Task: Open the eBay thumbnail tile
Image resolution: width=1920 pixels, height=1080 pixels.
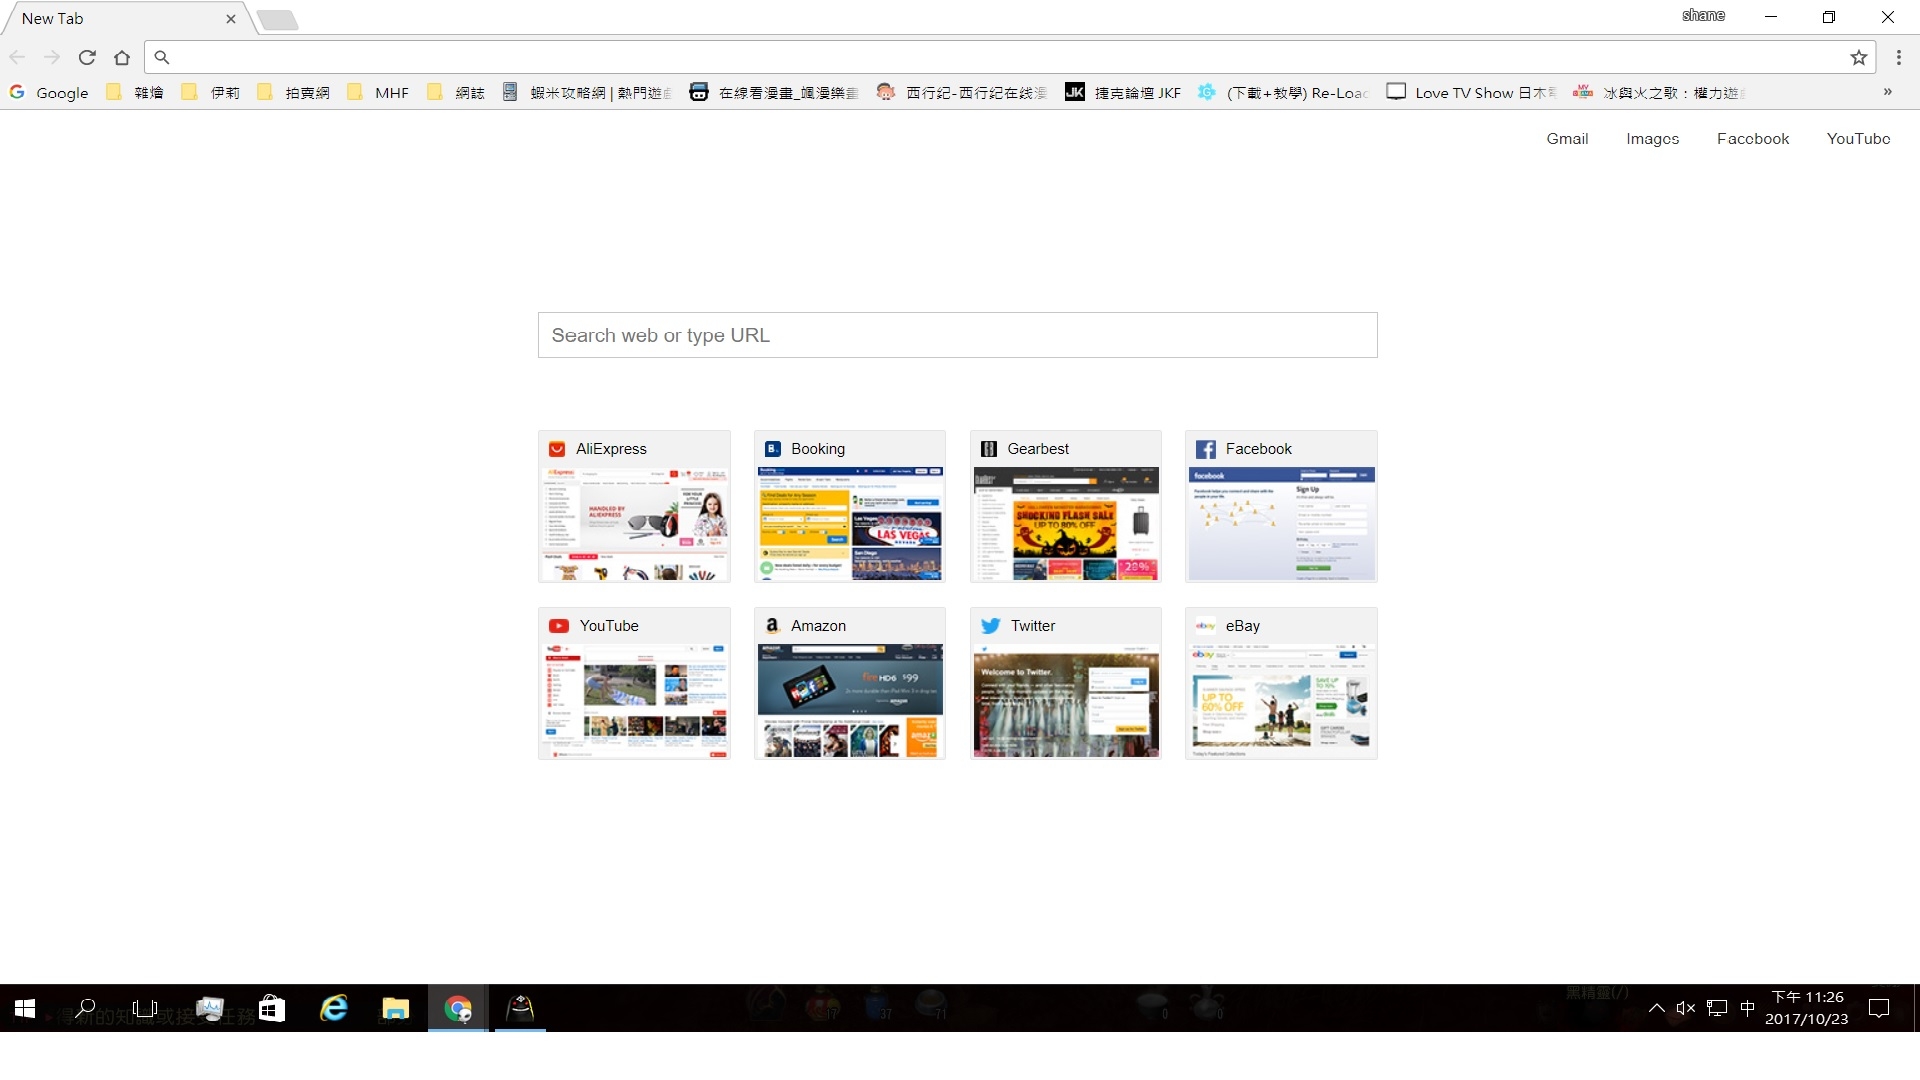Action: 1281,683
